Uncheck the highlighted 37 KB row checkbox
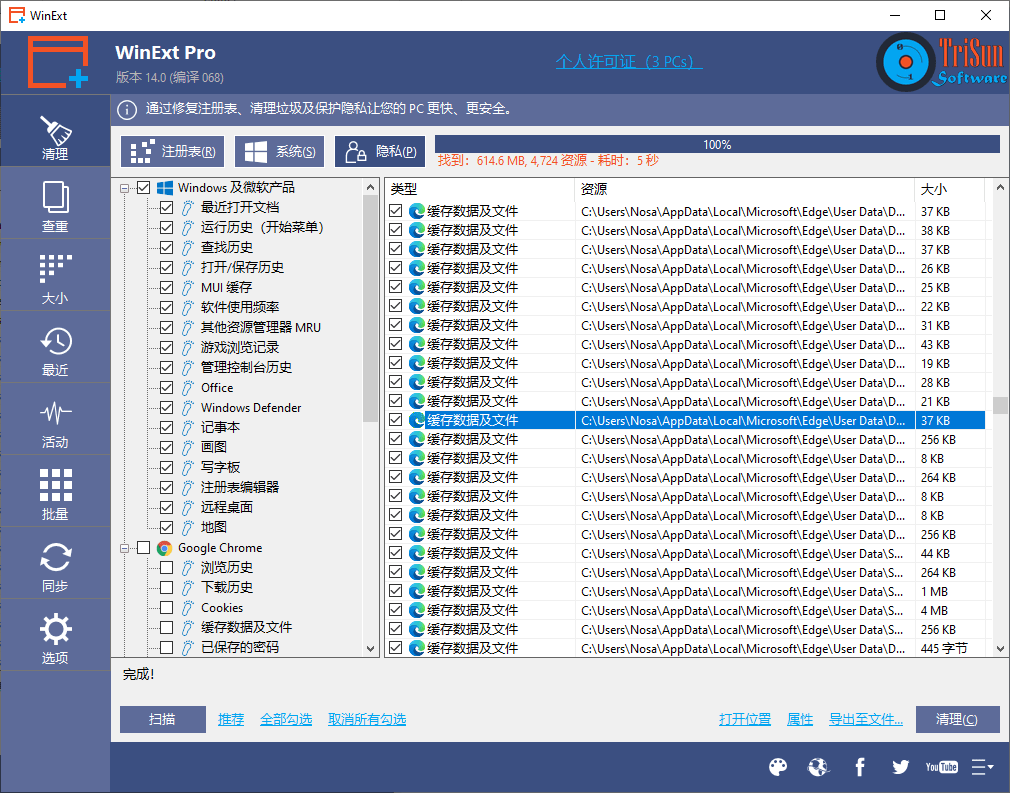The width and height of the screenshot is (1010, 793). point(395,420)
